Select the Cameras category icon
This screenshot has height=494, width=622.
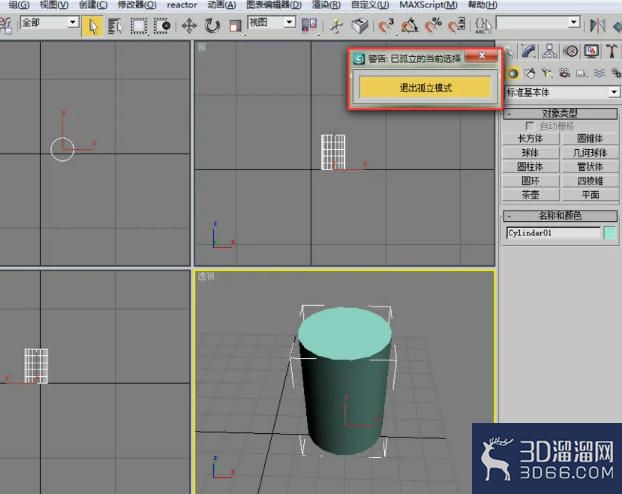pyautogui.click(x=564, y=73)
